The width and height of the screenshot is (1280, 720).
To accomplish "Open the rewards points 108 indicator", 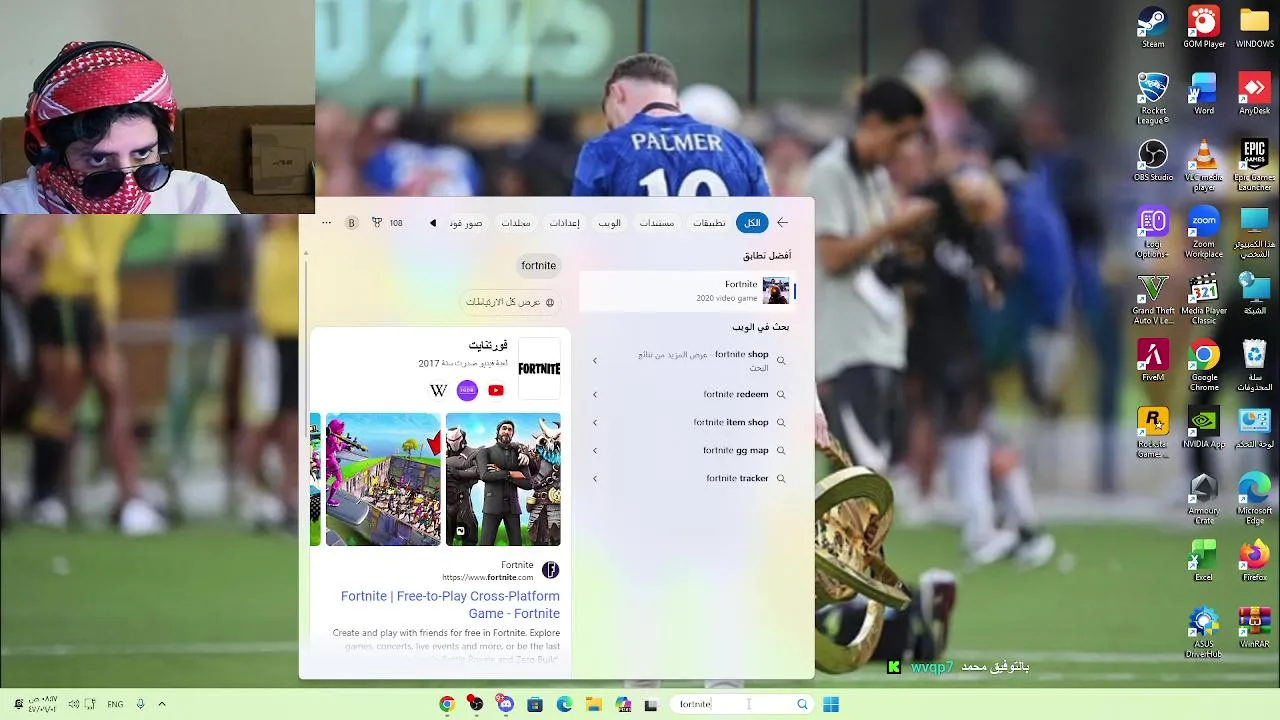I will (x=388, y=223).
